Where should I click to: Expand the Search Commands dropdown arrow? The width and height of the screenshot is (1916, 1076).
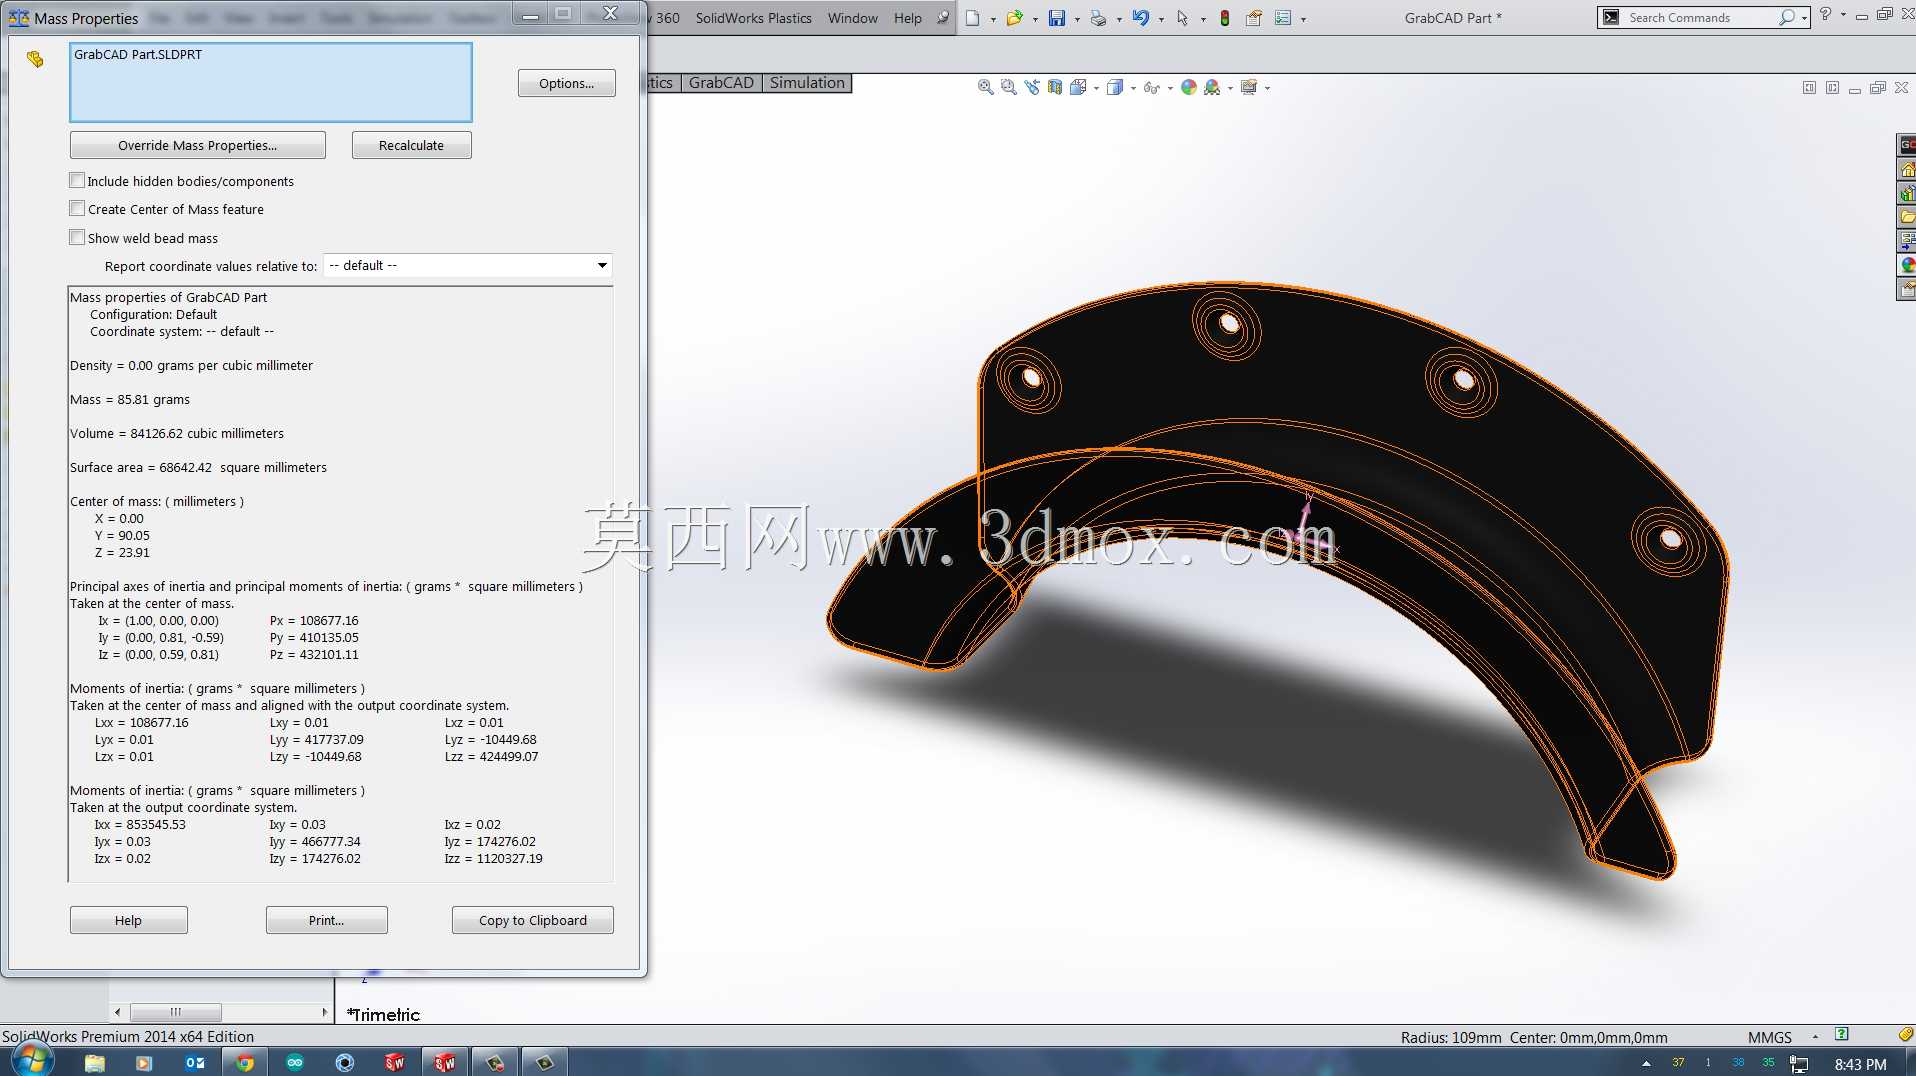click(x=1804, y=18)
